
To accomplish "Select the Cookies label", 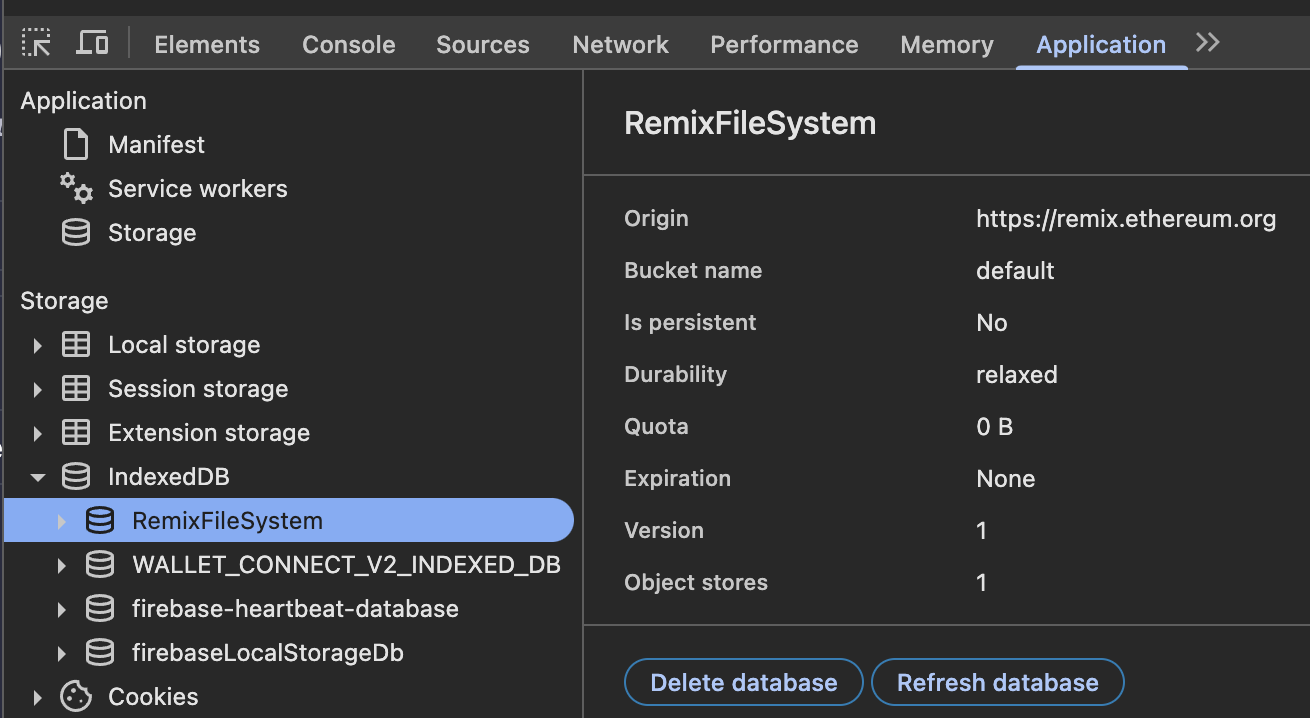I will pyautogui.click(x=153, y=697).
